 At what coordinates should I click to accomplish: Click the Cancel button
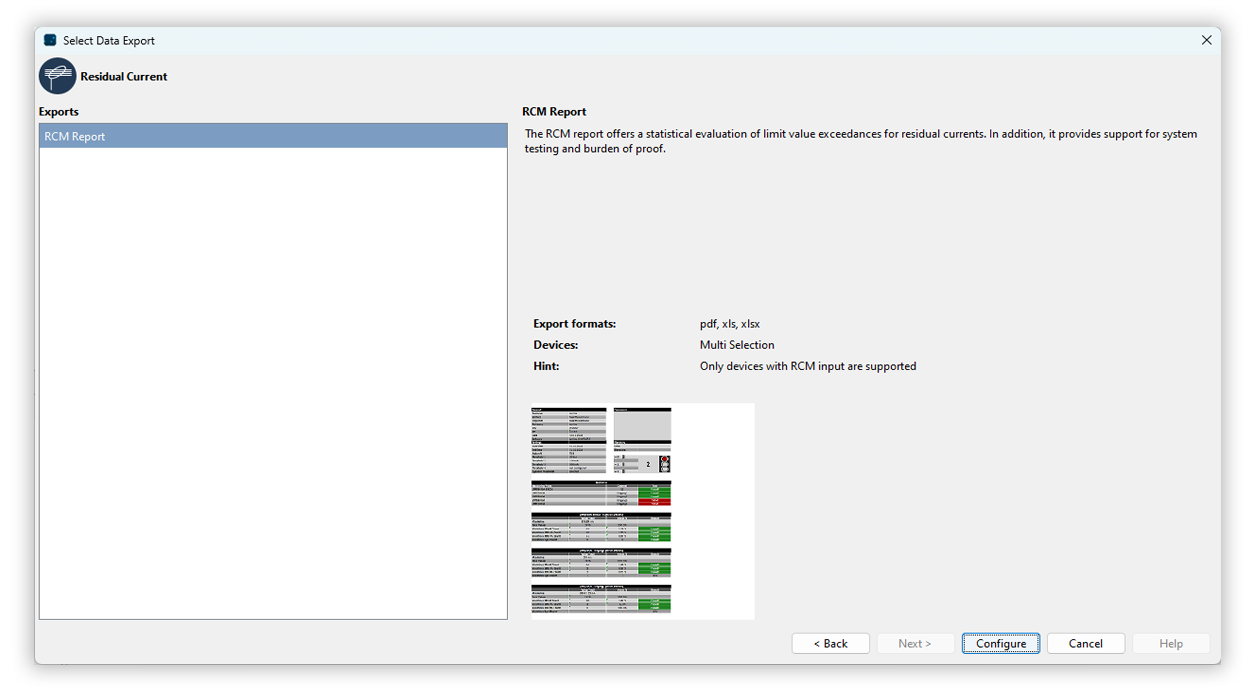click(1085, 644)
